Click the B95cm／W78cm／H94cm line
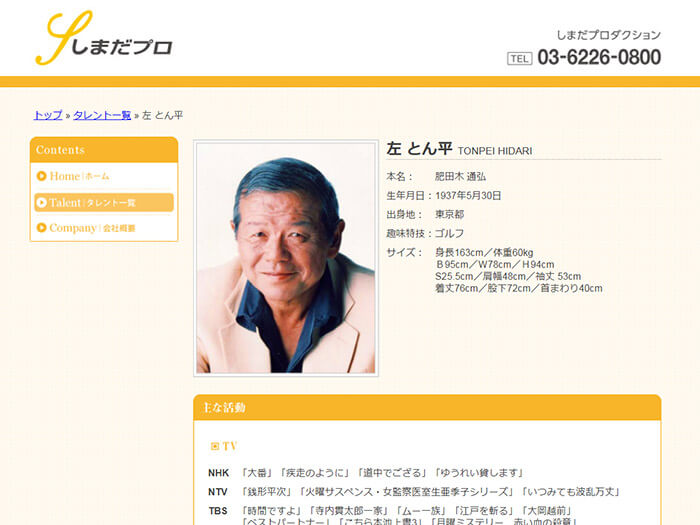Screen dimensions: 700x525 point(495,265)
